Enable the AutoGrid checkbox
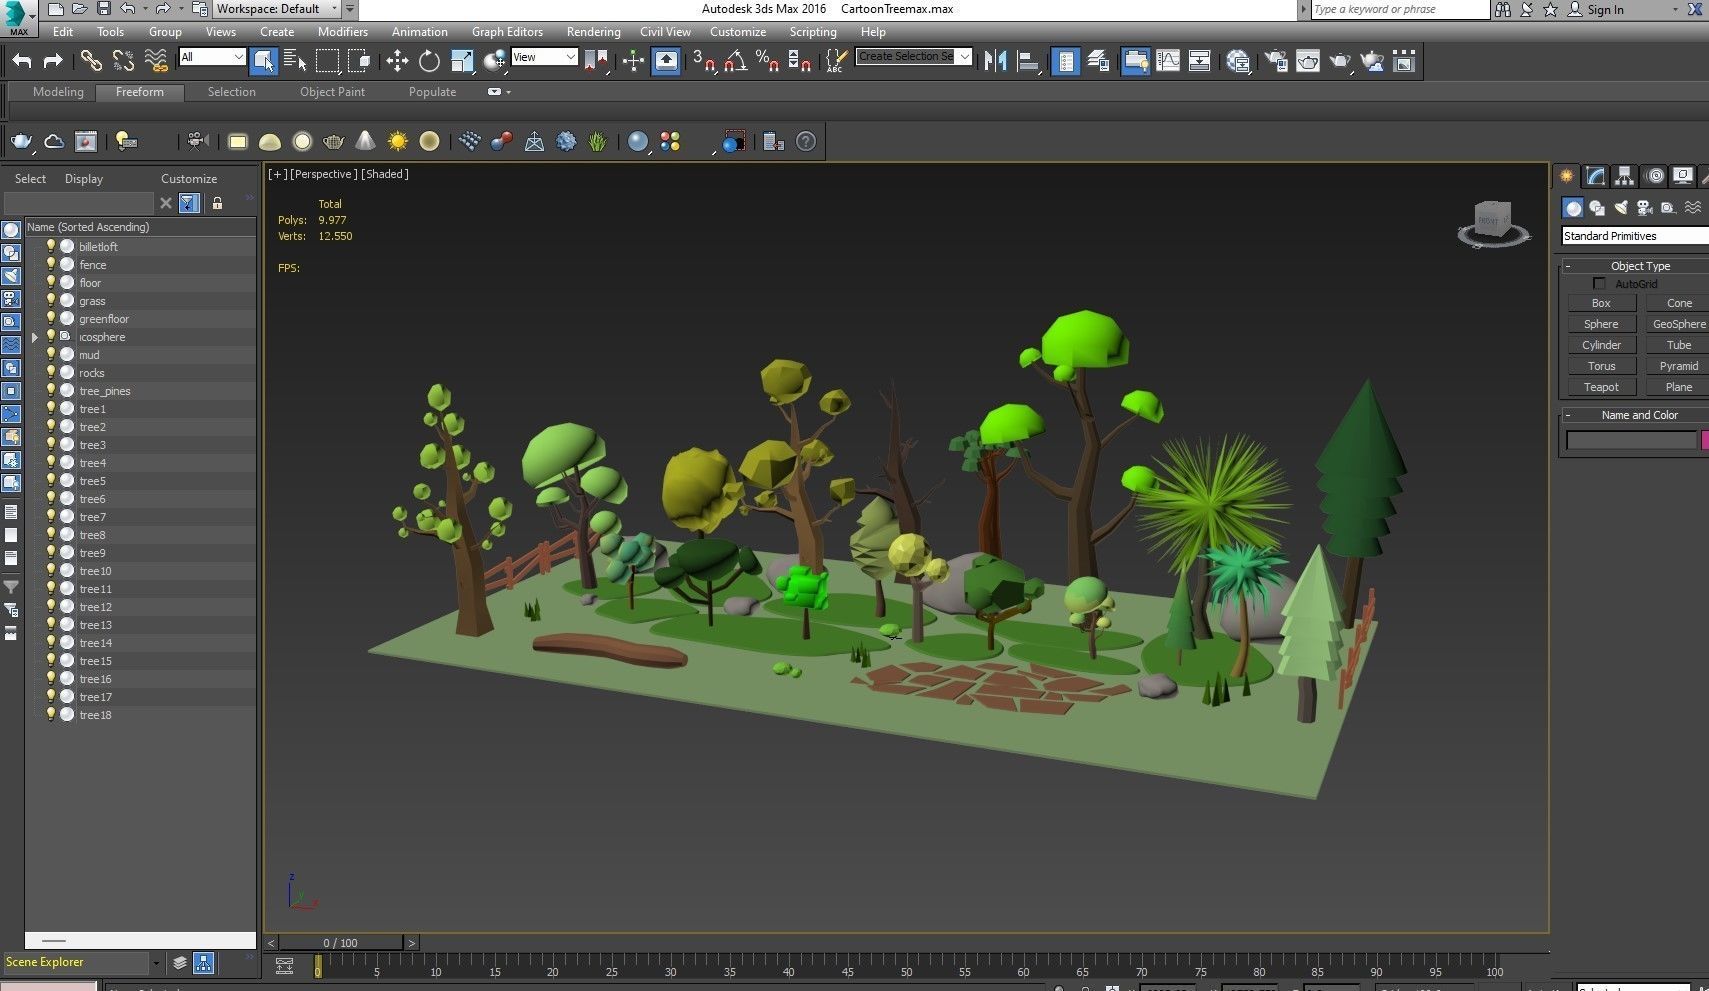 (x=1599, y=284)
